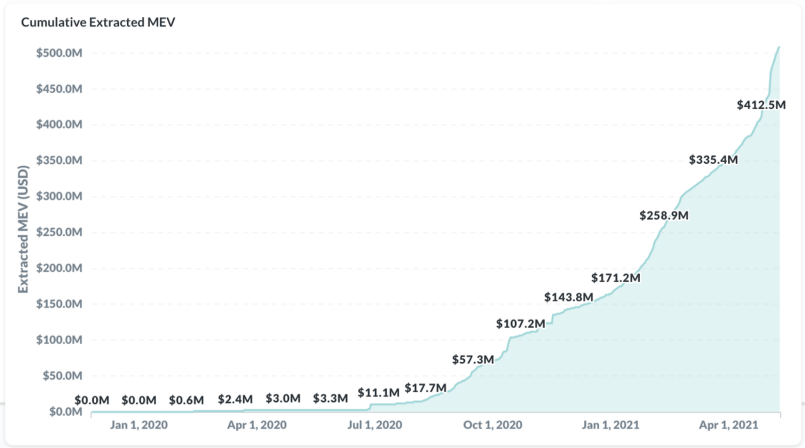
Task: Click the $250.0M y-axis tick label
Action: point(58,232)
